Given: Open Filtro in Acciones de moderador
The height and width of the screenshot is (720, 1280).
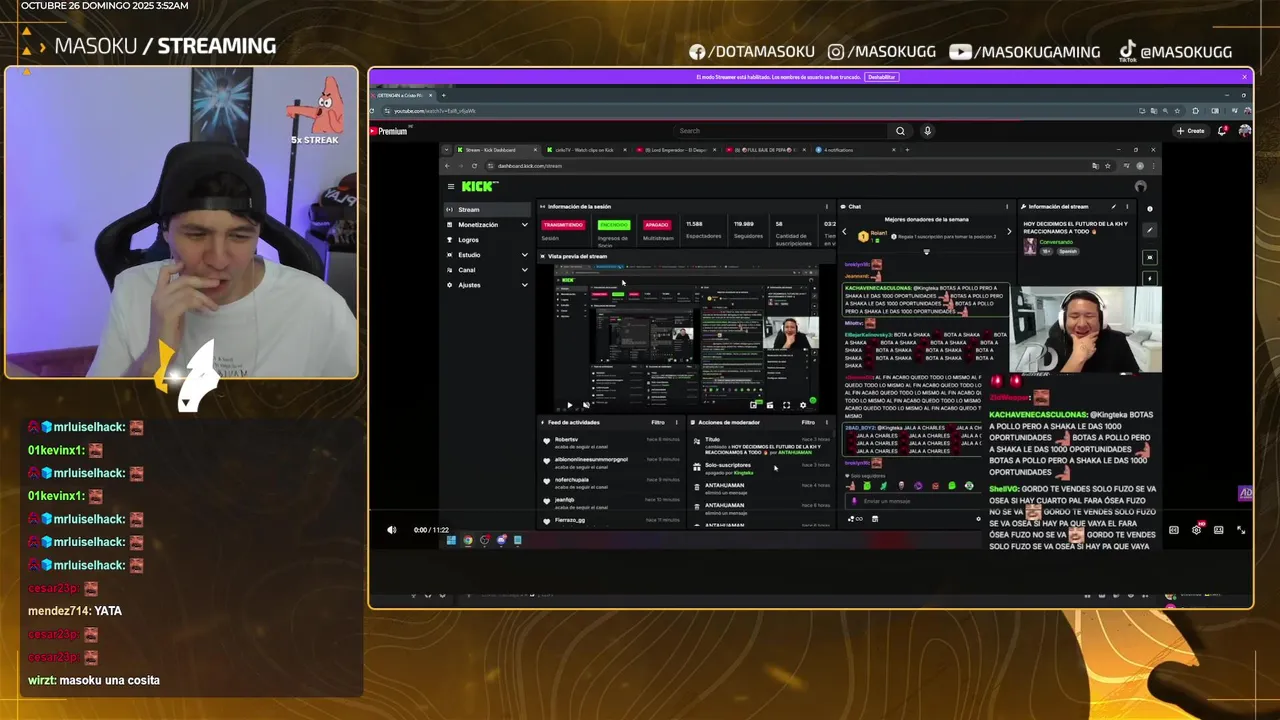Looking at the screenshot, I should [x=808, y=422].
